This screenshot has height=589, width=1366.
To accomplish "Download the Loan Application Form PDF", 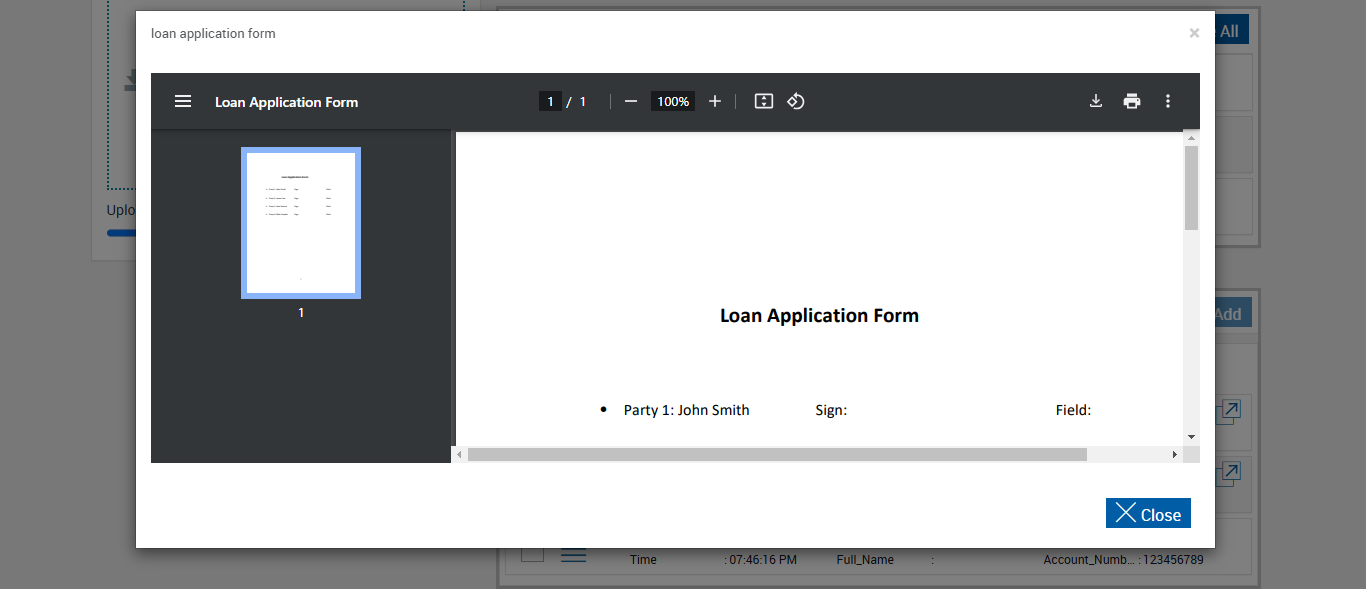I will [x=1096, y=101].
